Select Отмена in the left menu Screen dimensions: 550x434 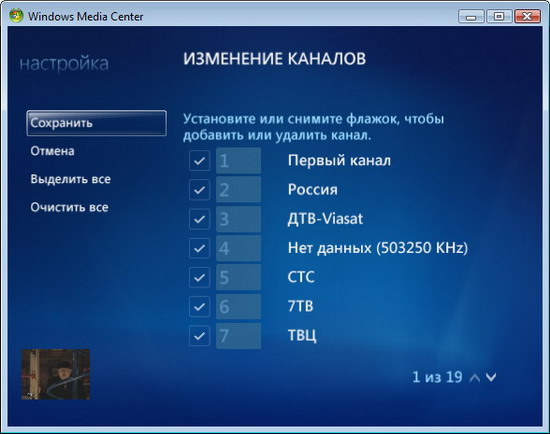point(52,151)
